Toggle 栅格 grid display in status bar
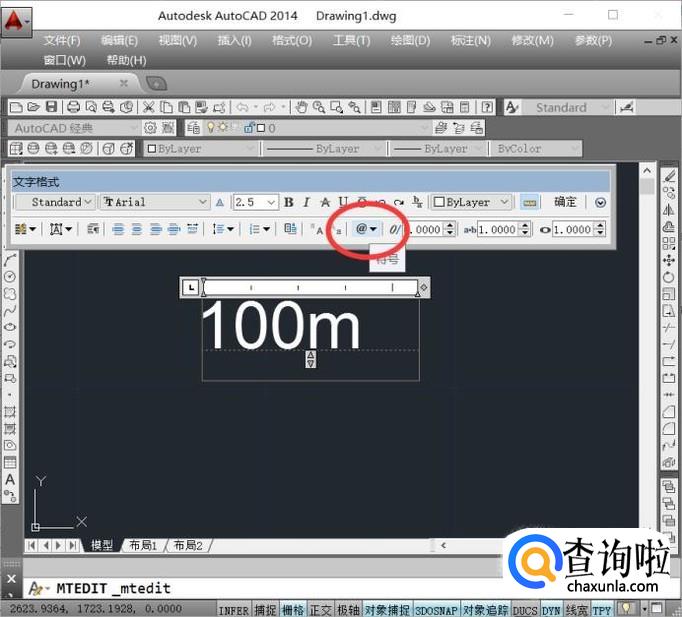Screen dimensions: 682x617 (x=293, y=609)
